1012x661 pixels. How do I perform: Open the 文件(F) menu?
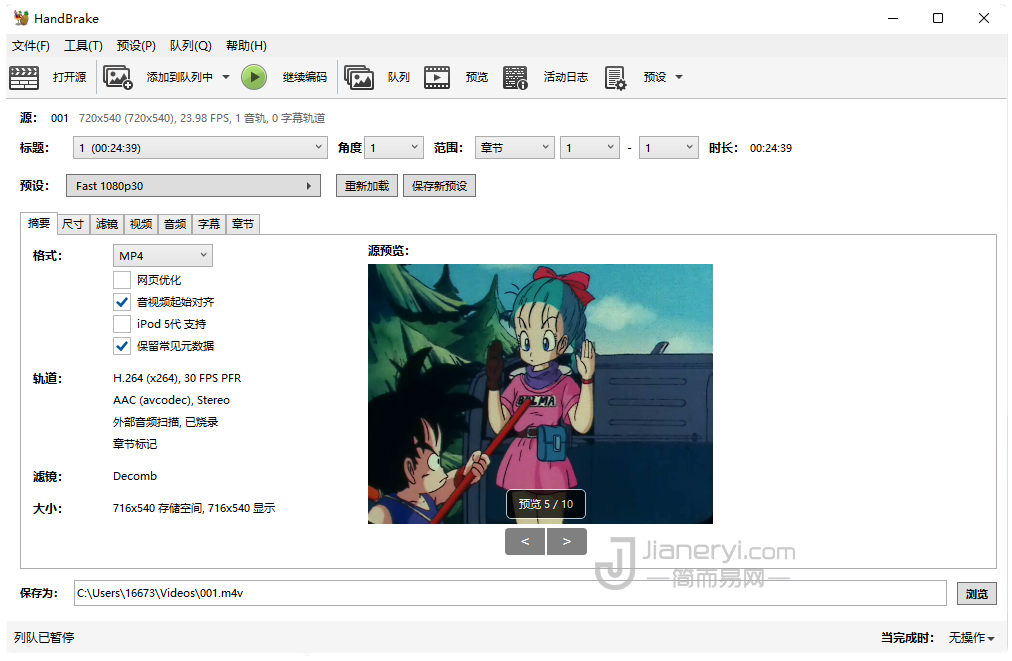click(31, 46)
